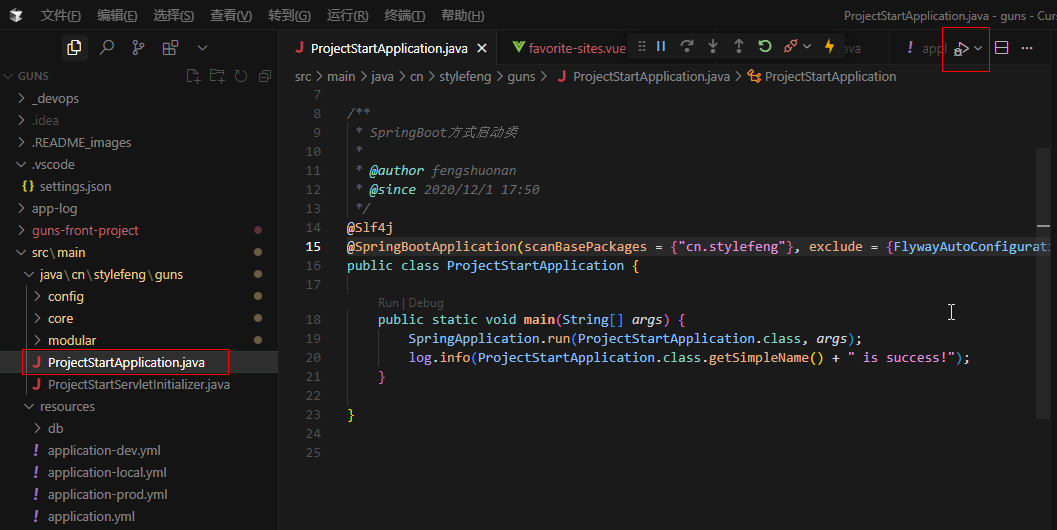The height and width of the screenshot is (530, 1057).
Task: Click the debug Step Over button
Action: (x=687, y=46)
